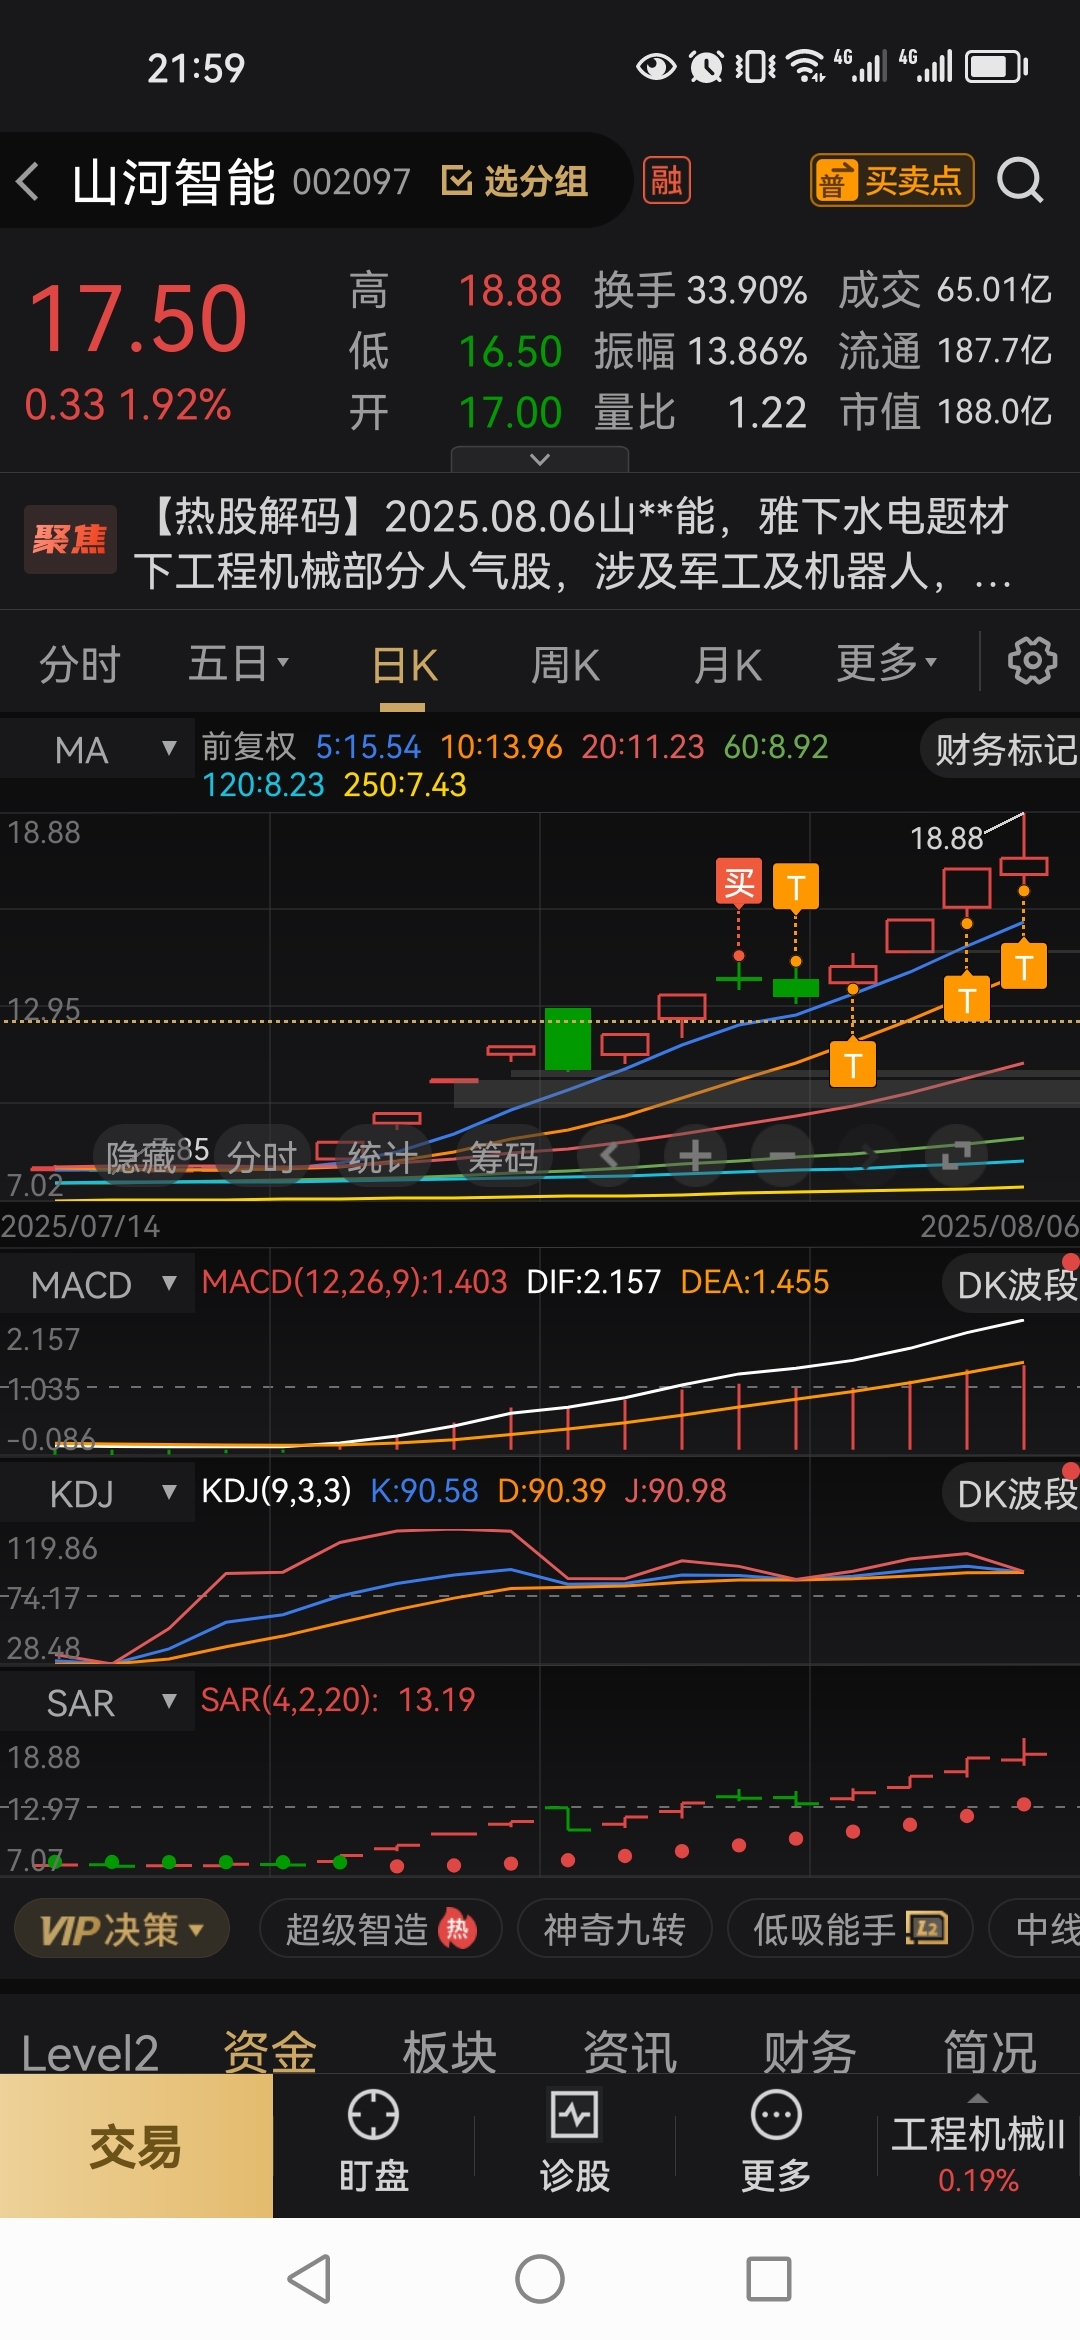Toggle DK波段 in the KDJ panel
The image size is (1080, 2340).
tap(1012, 1494)
